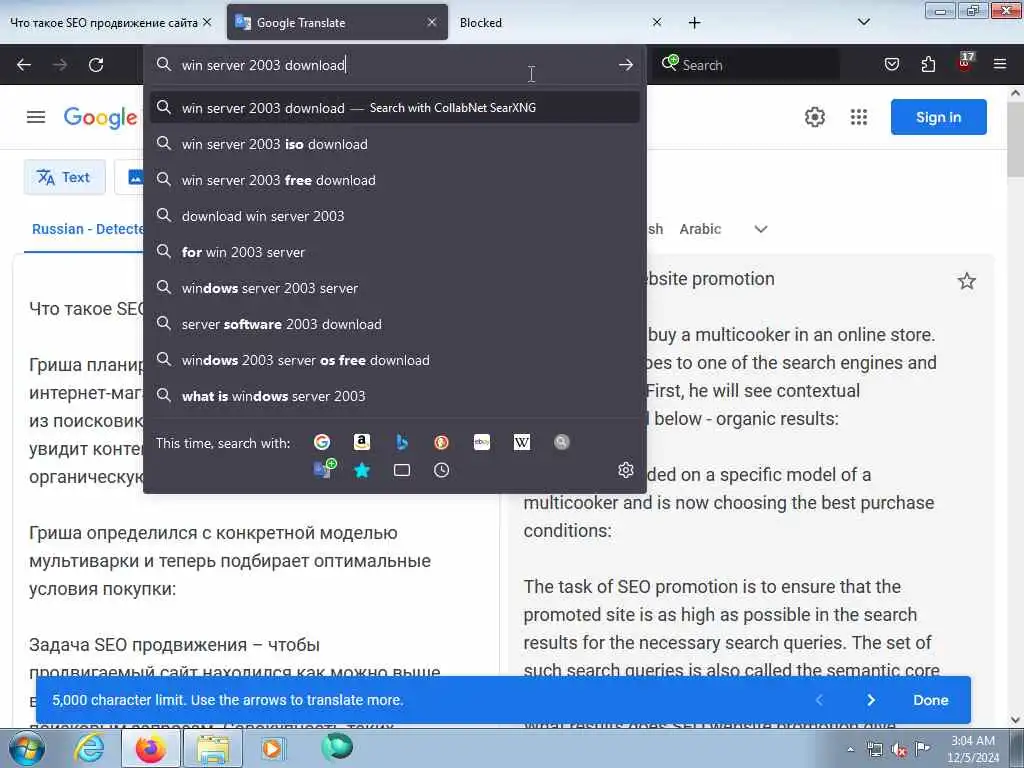Click the Google logo
This screenshot has width=1024, height=768.
point(100,118)
